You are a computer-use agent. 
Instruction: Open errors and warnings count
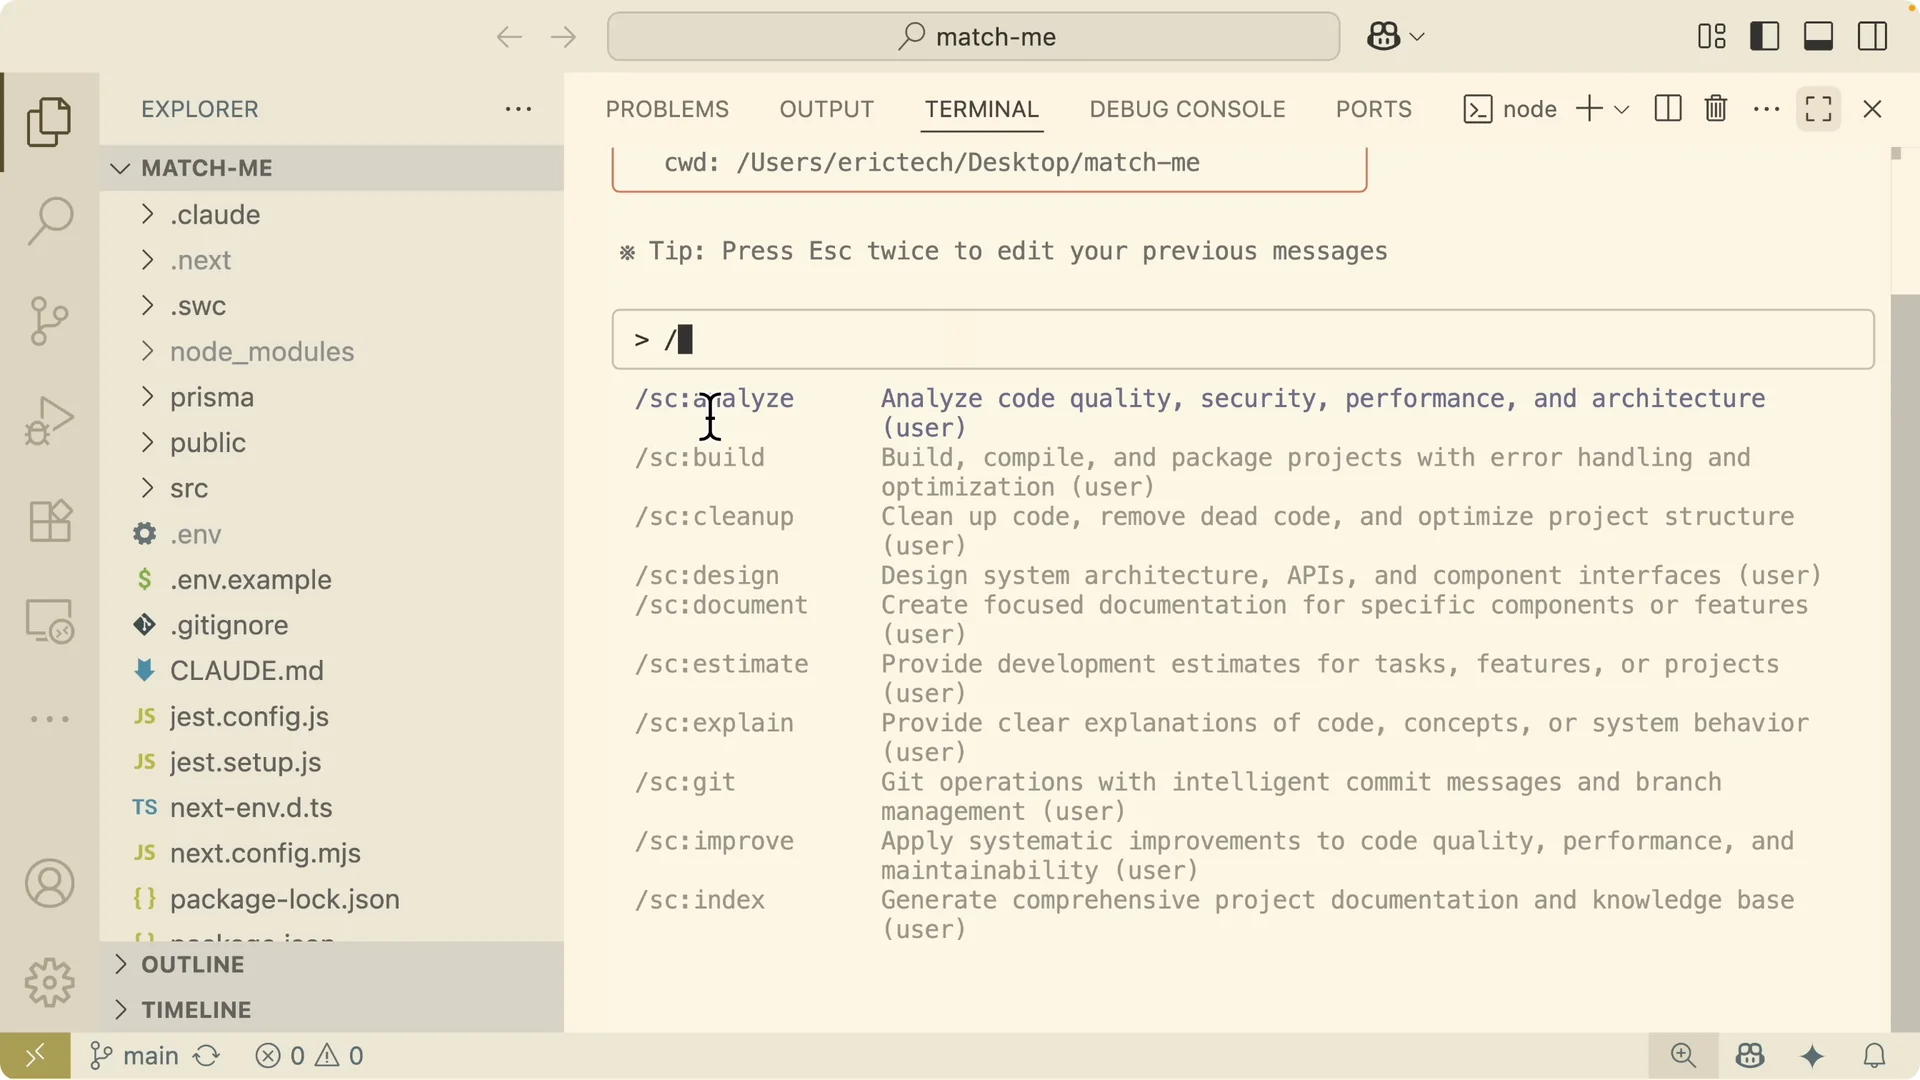pyautogui.click(x=309, y=1056)
